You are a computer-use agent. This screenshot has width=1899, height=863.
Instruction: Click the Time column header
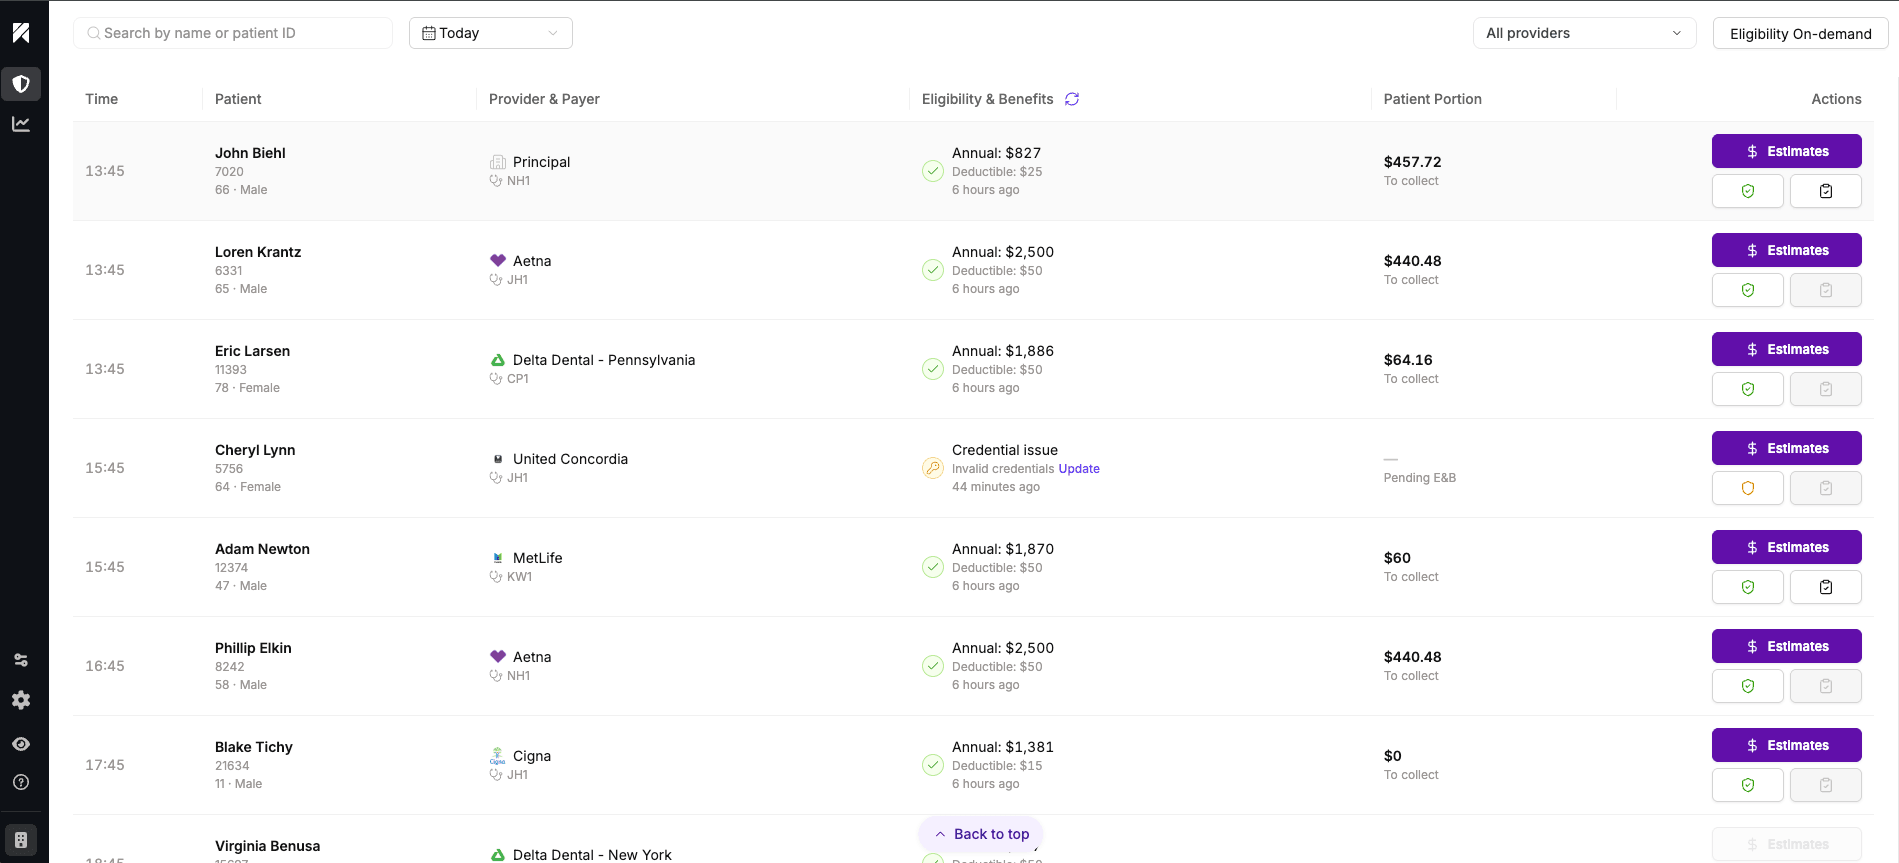point(102,99)
